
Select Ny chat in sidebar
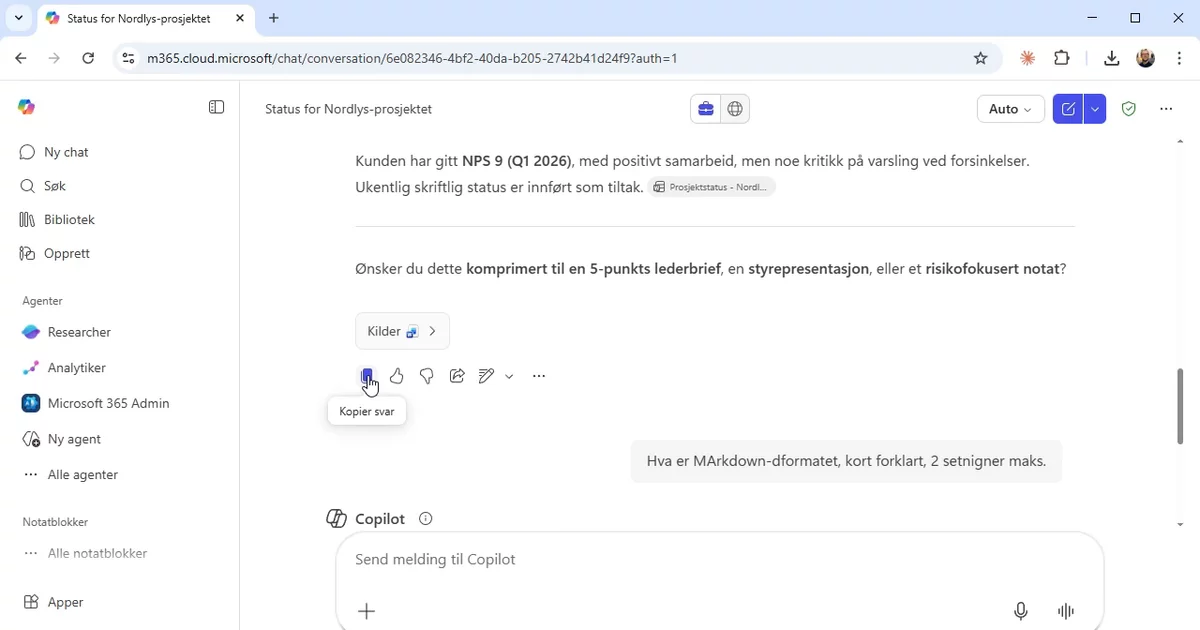(120, 152)
